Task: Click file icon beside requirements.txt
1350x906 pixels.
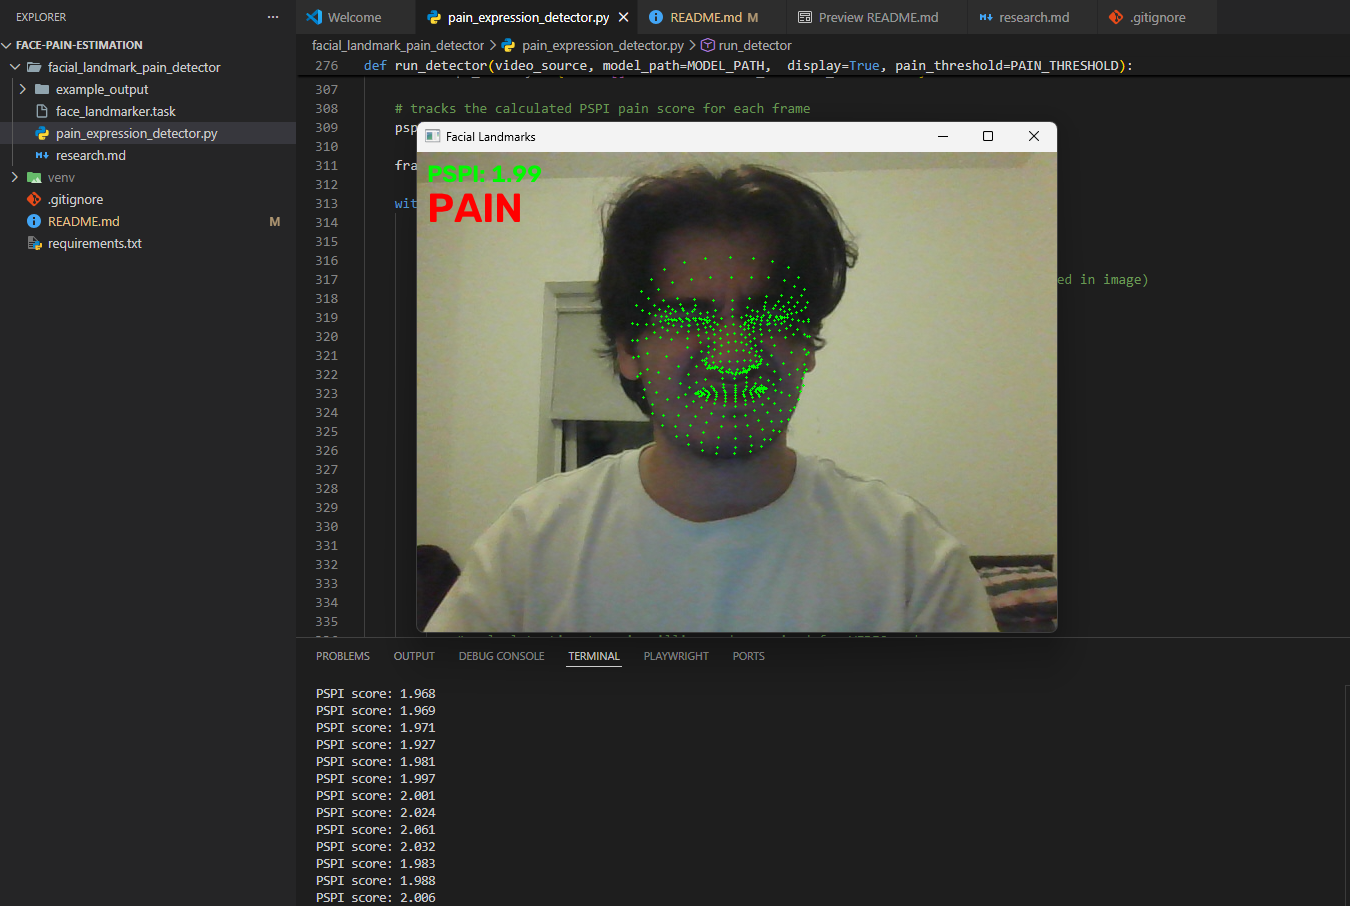Action: pyautogui.click(x=34, y=243)
